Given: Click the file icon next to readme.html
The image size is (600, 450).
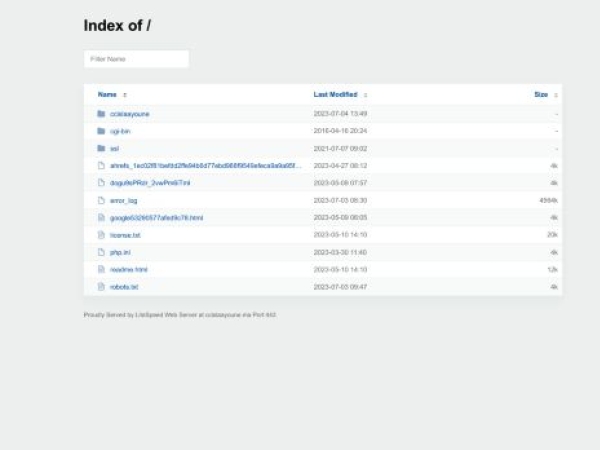Looking at the screenshot, I should (x=101, y=269).
